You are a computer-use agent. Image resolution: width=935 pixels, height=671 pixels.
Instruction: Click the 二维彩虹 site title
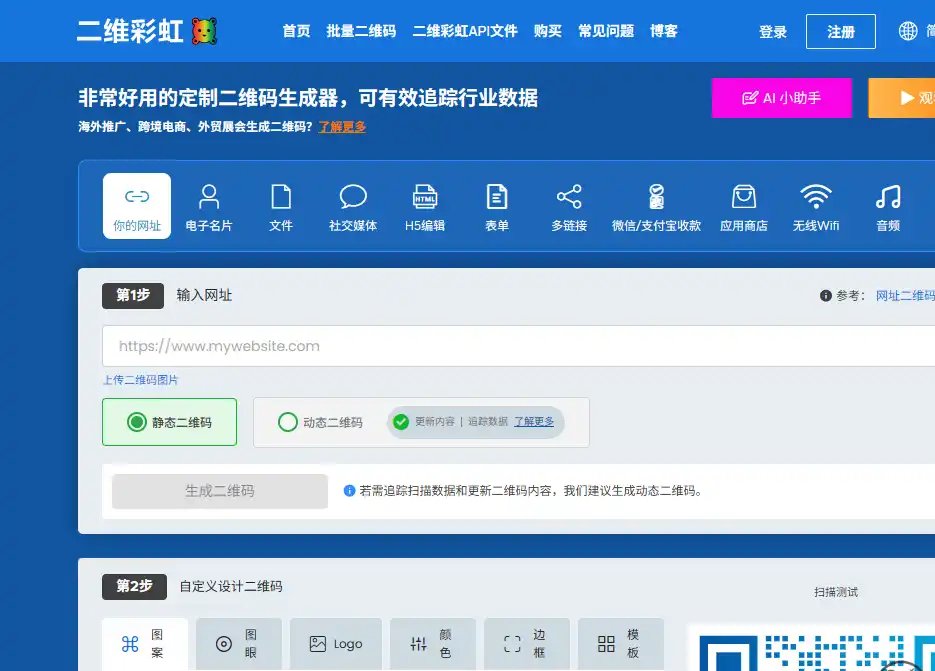(x=130, y=31)
